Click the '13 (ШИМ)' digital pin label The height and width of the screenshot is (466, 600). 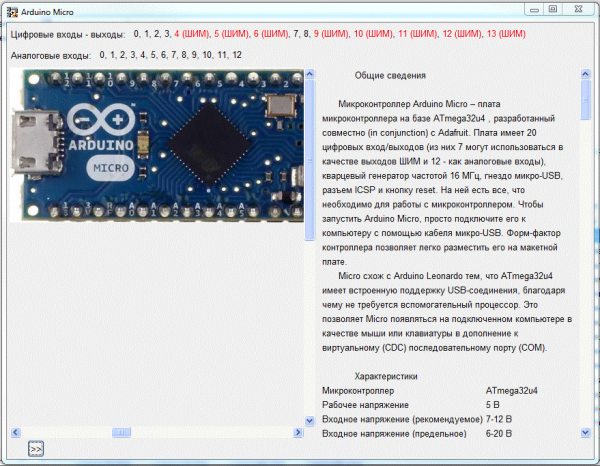click(506, 34)
